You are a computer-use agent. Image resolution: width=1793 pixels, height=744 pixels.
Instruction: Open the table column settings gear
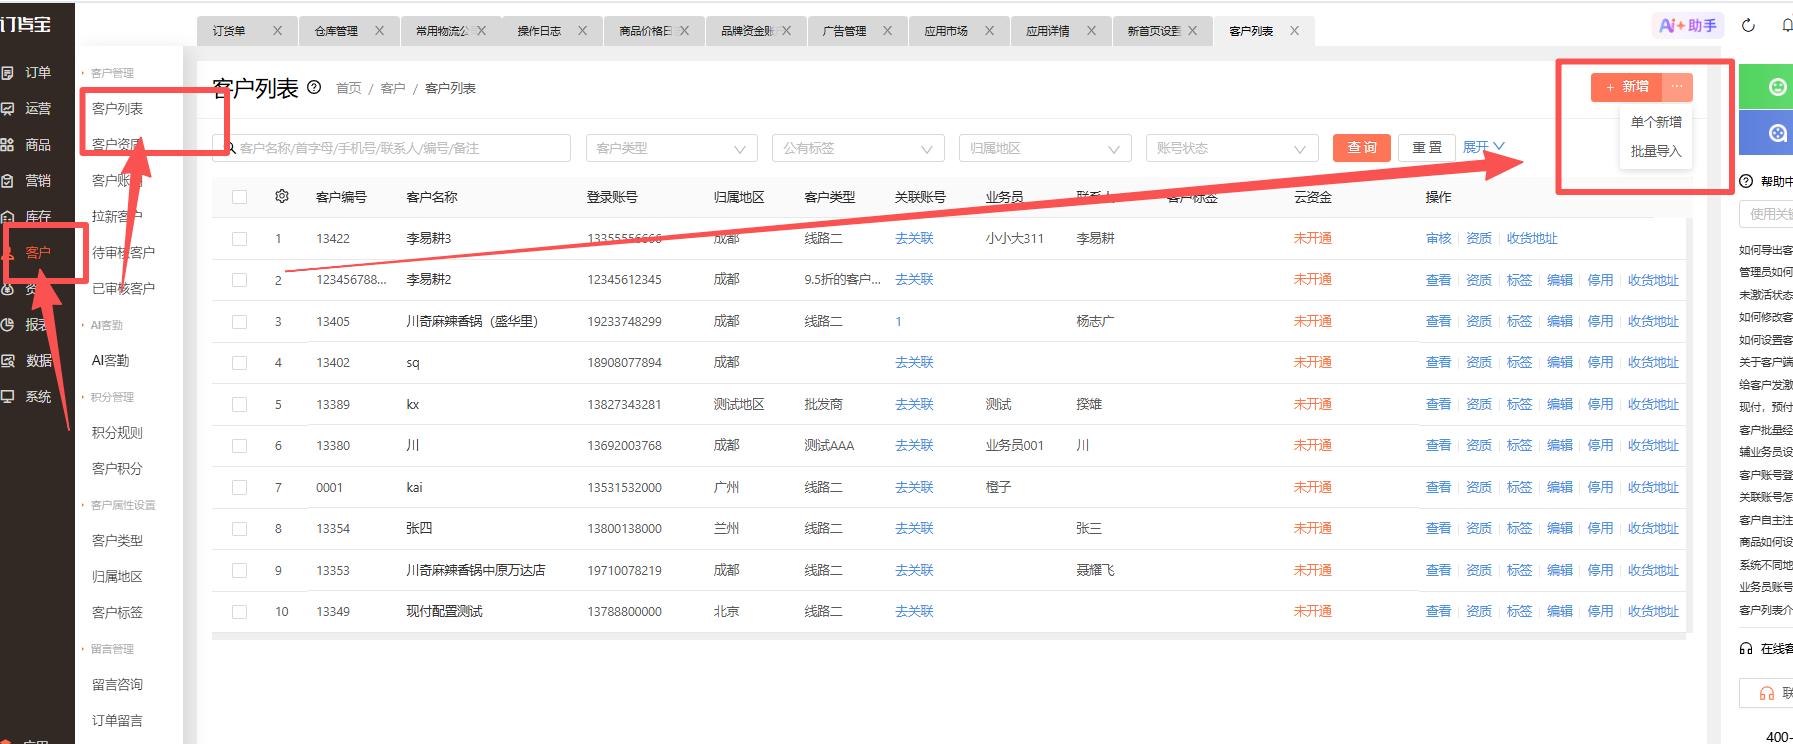point(282,197)
